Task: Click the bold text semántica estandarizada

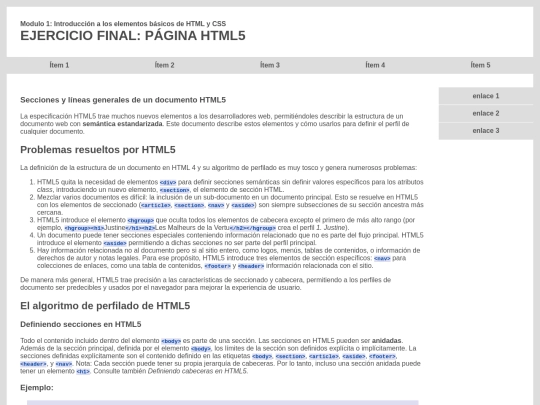Action: pos(123,124)
